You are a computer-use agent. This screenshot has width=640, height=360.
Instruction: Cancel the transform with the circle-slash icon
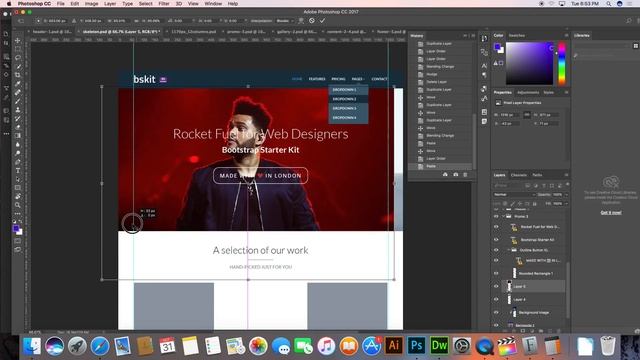(312, 20)
